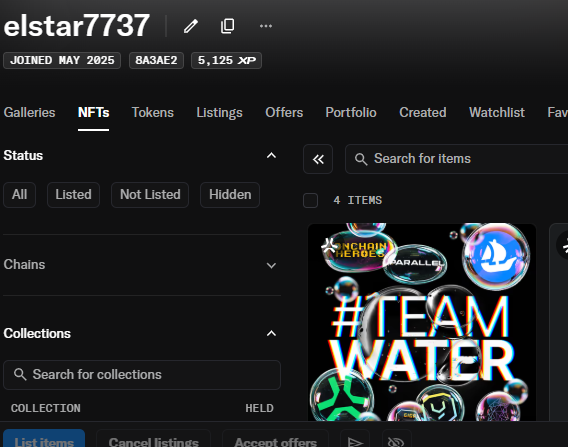Select the NFTs tab
This screenshot has height=447, width=568.
(93, 113)
